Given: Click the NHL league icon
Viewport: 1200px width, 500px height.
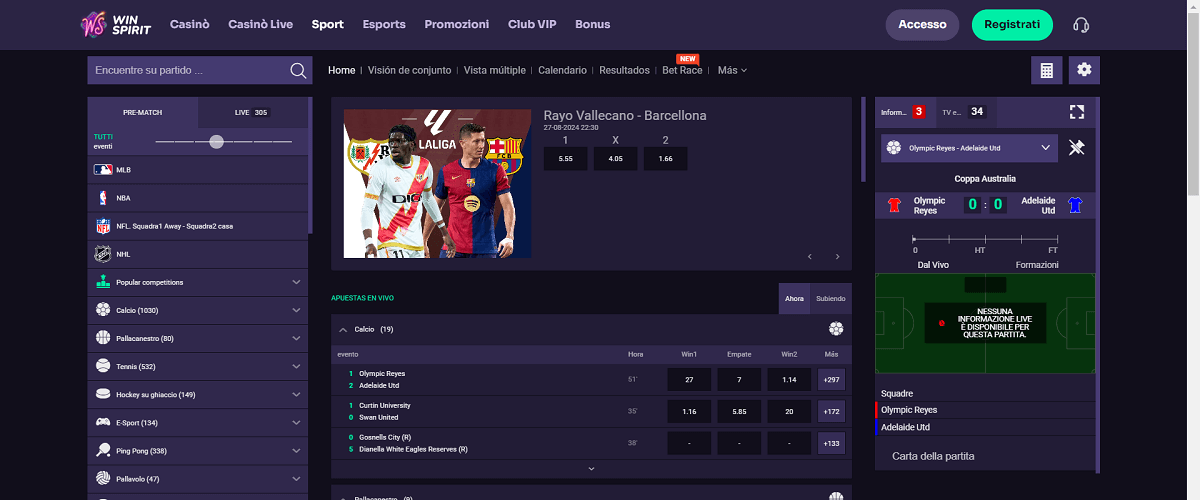Looking at the screenshot, I should tap(102, 254).
